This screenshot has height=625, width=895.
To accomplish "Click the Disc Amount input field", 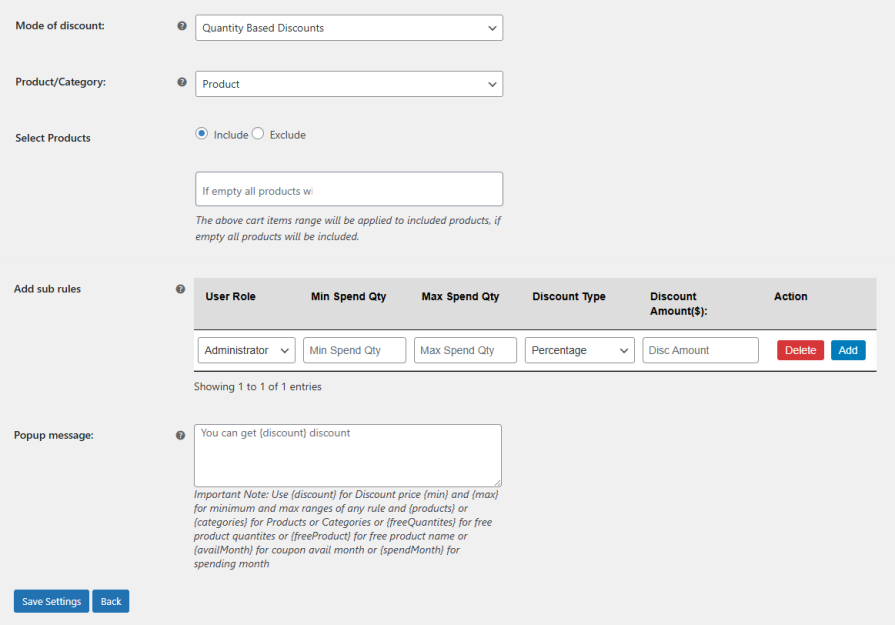I will click(700, 350).
